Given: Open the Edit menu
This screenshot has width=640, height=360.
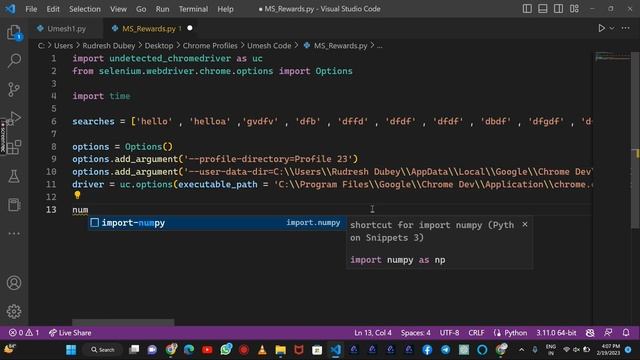Looking at the screenshot, I should point(53,9).
